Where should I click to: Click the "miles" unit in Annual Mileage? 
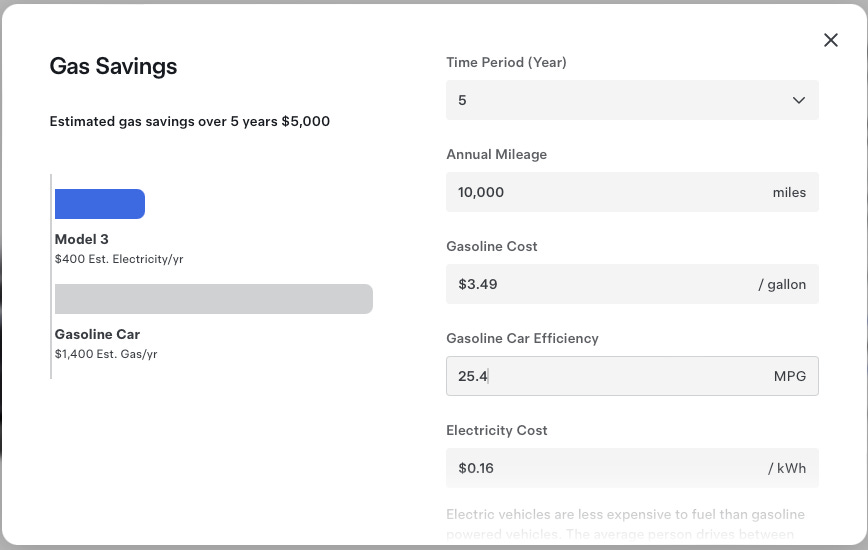coord(789,192)
